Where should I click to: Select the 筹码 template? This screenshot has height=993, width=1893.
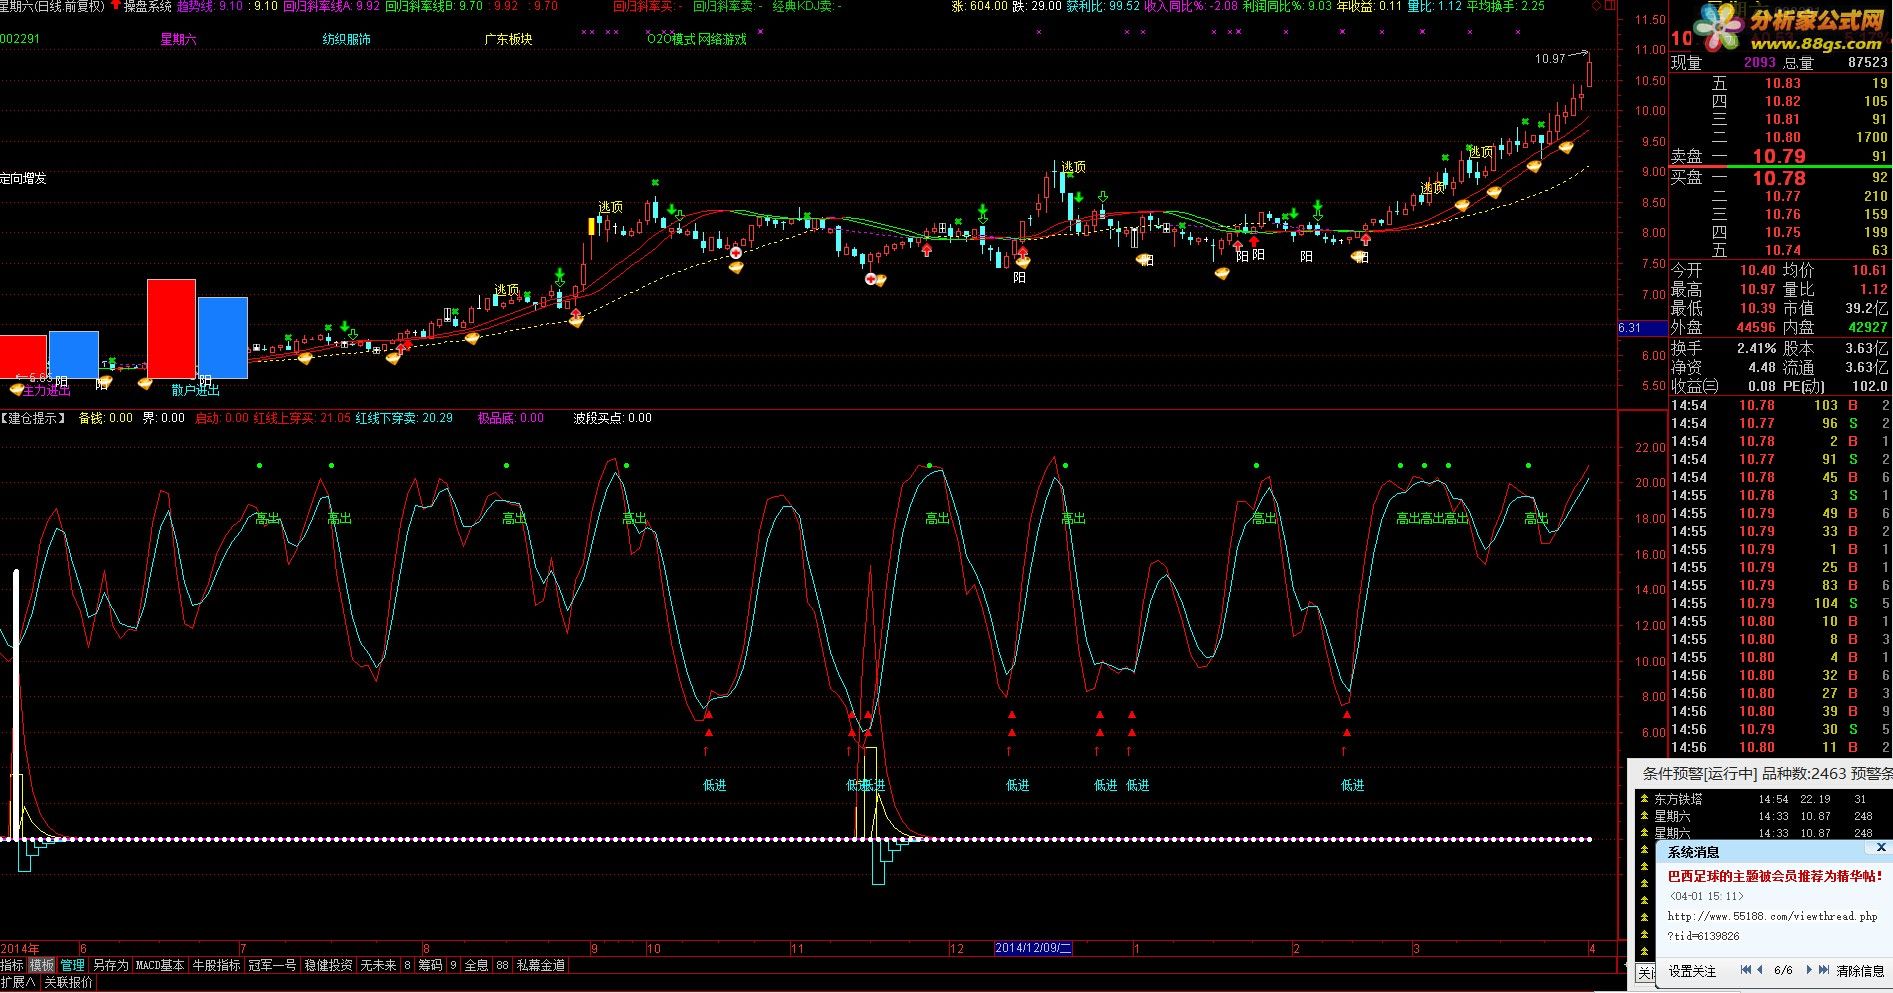[x=430, y=966]
